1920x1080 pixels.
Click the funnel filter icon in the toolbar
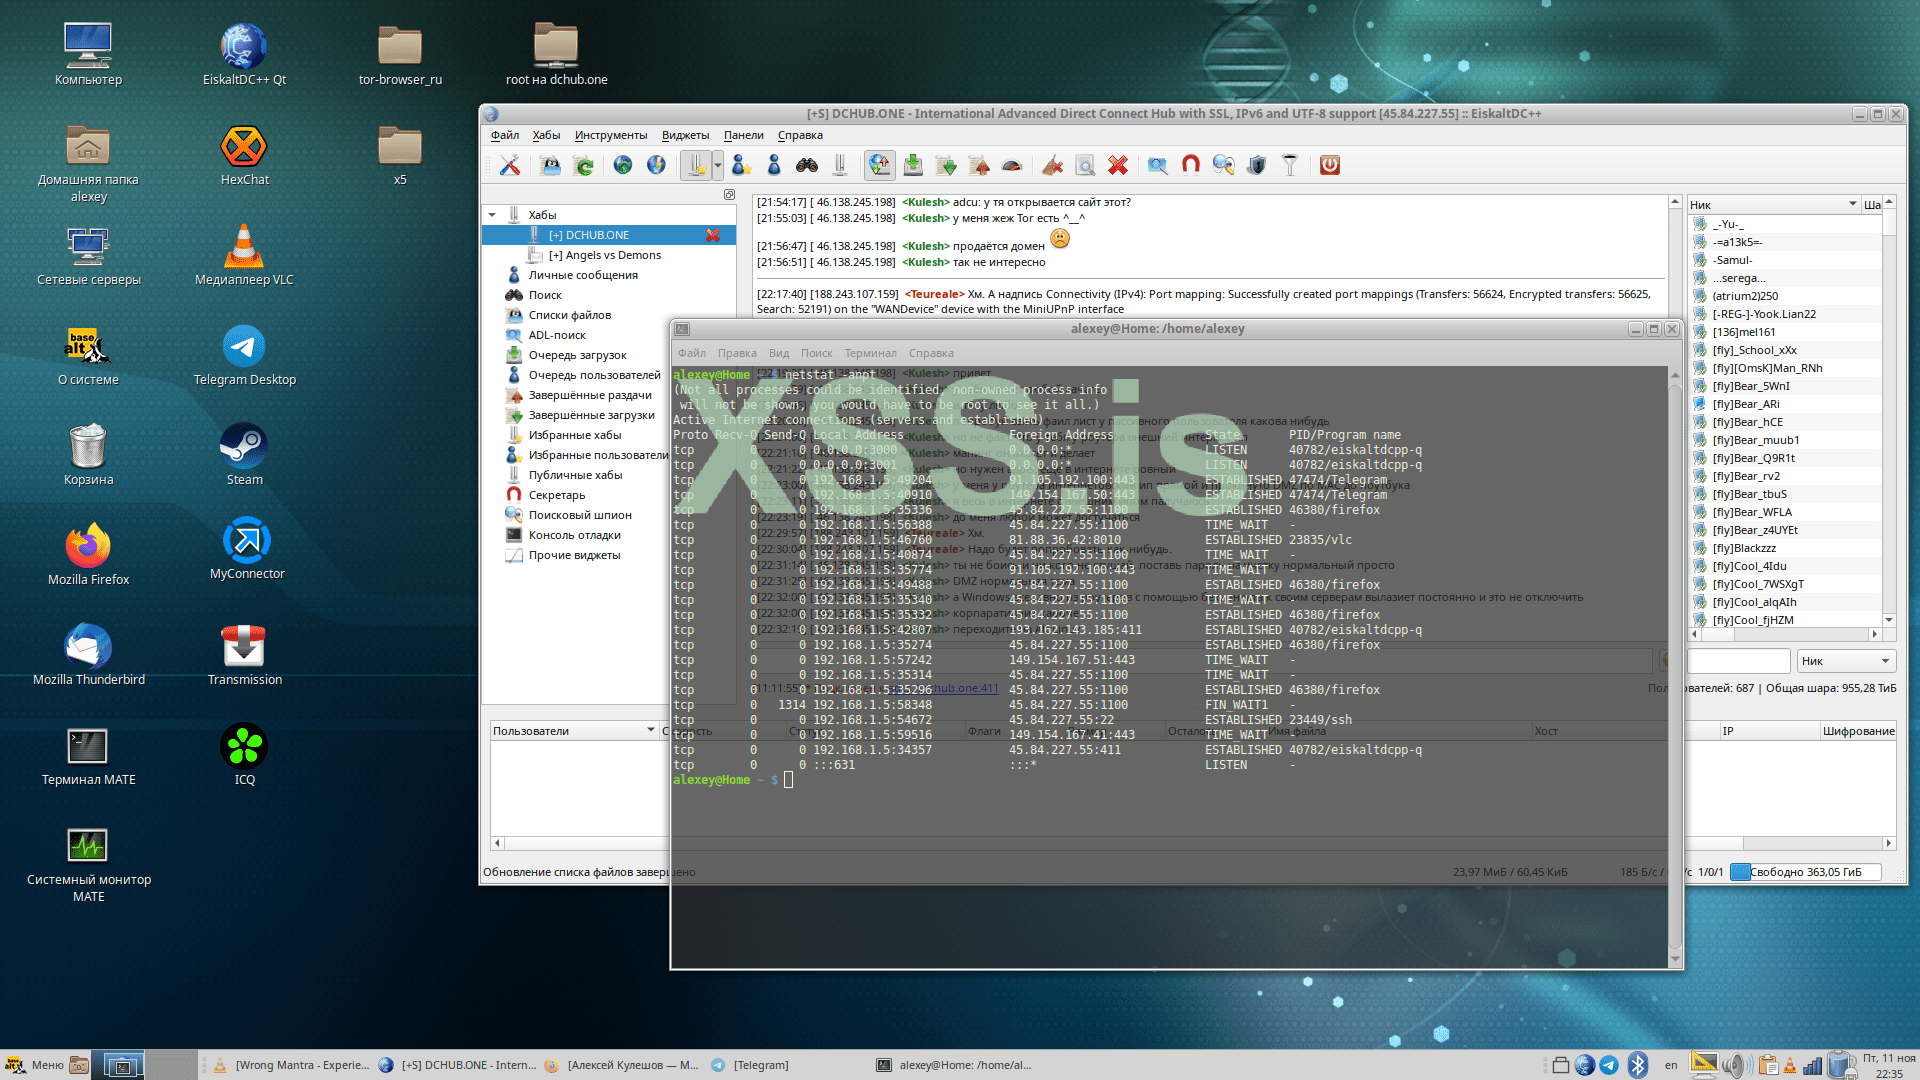point(1290,166)
